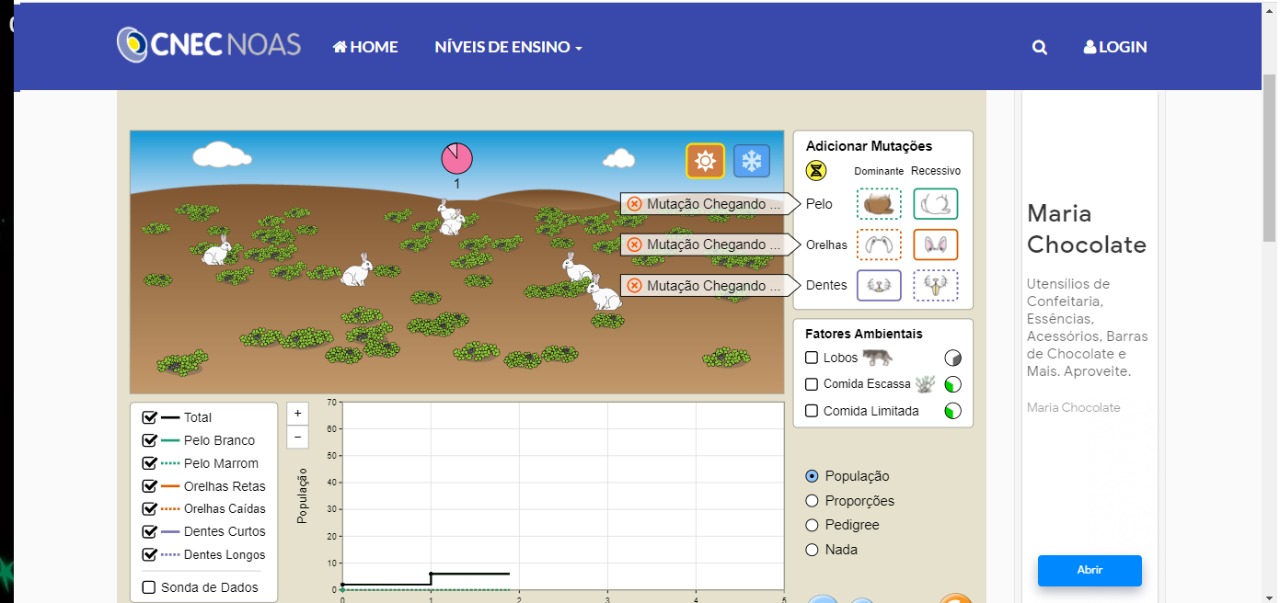The width and height of the screenshot is (1280, 603).
Task: Select the sun equator environment button
Action: point(705,161)
